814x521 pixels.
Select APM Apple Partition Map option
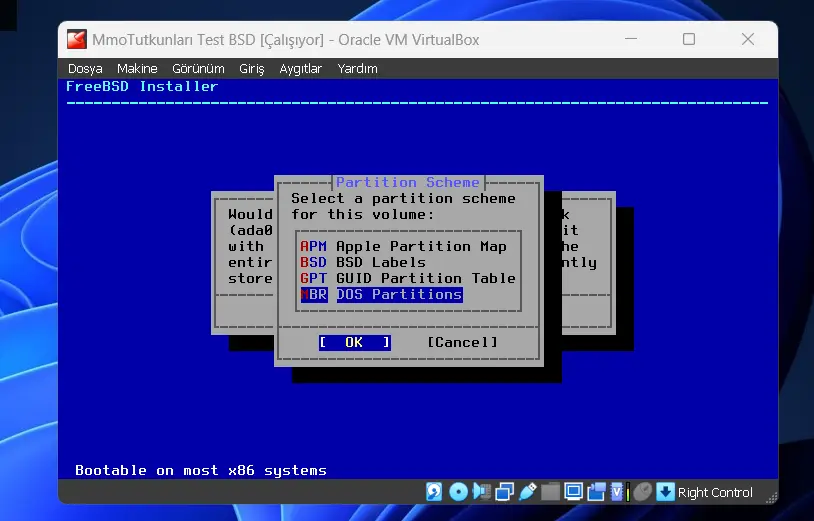403,246
